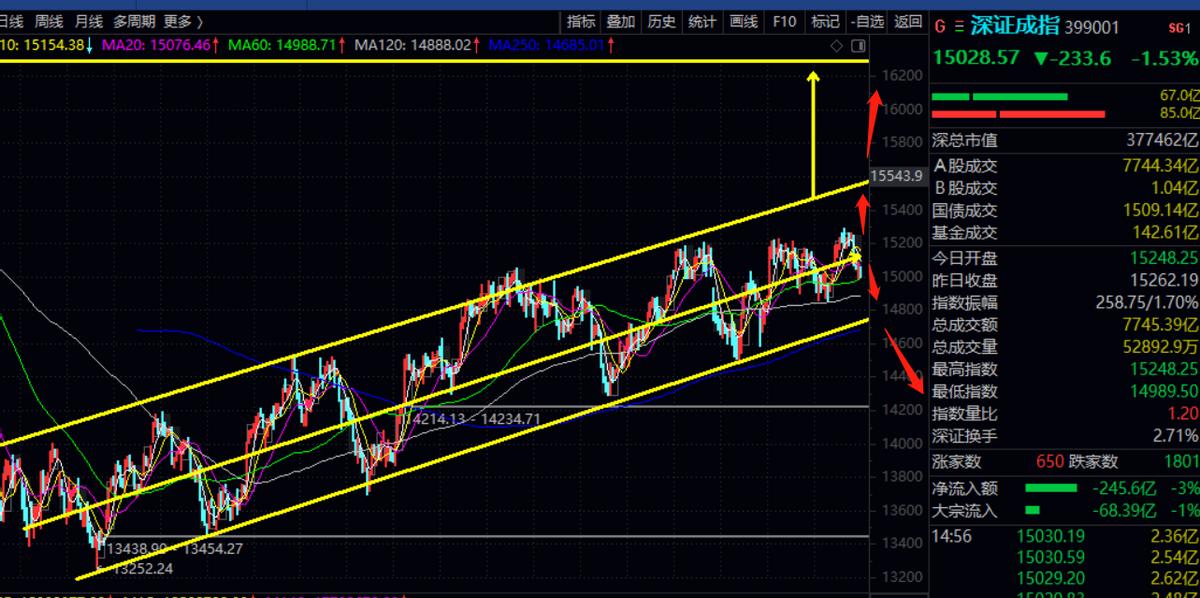Click the 指数量比 value 1.20
The height and width of the screenshot is (598, 1200).
(1182, 413)
